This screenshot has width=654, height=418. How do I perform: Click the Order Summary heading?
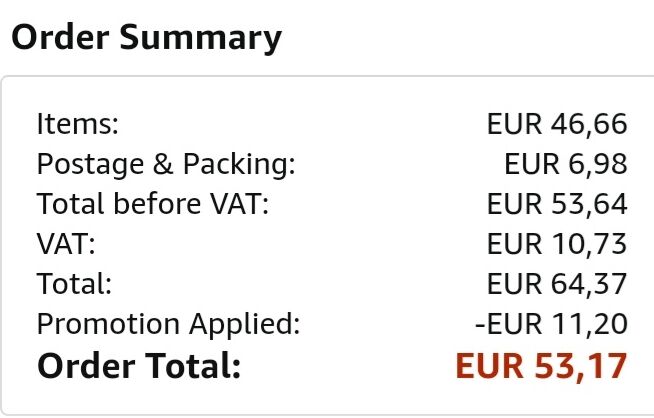146,38
